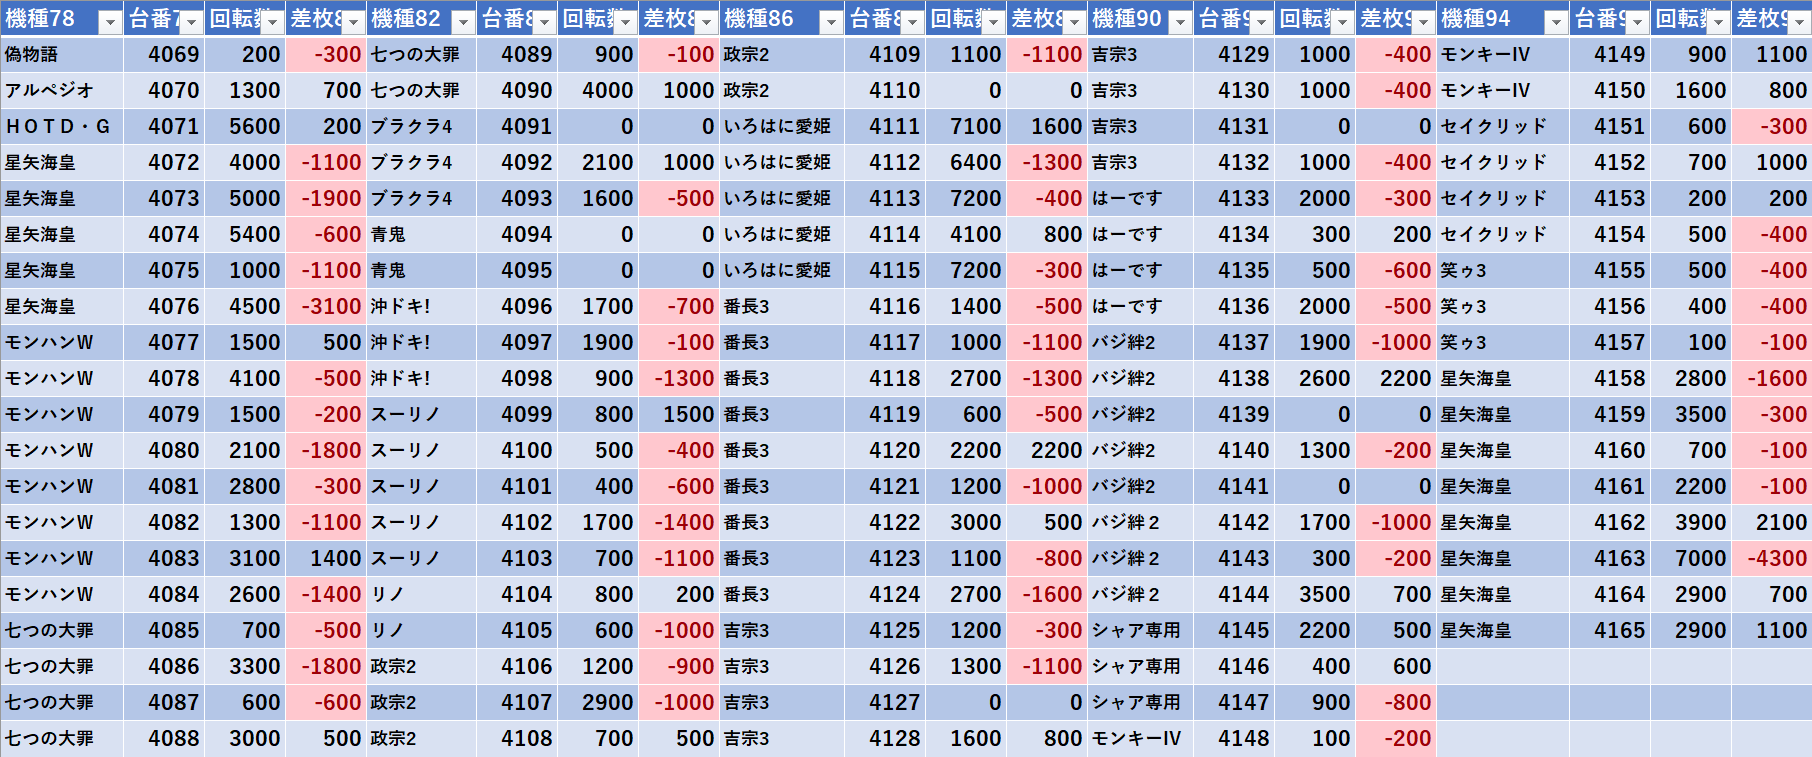
Task: Select the 偽物語 machine name cell
Action: pyautogui.click(x=62, y=54)
